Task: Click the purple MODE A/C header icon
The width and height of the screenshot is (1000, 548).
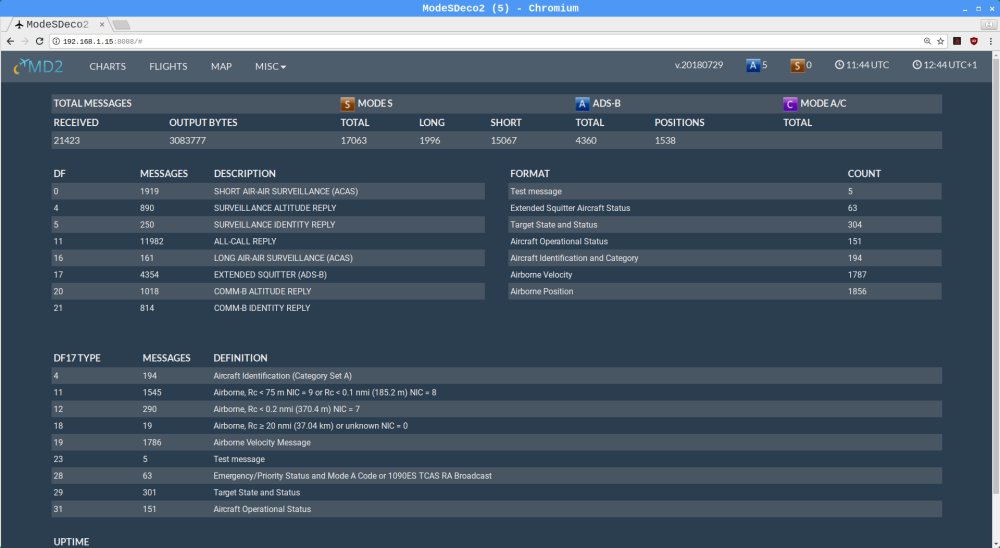Action: click(x=790, y=103)
